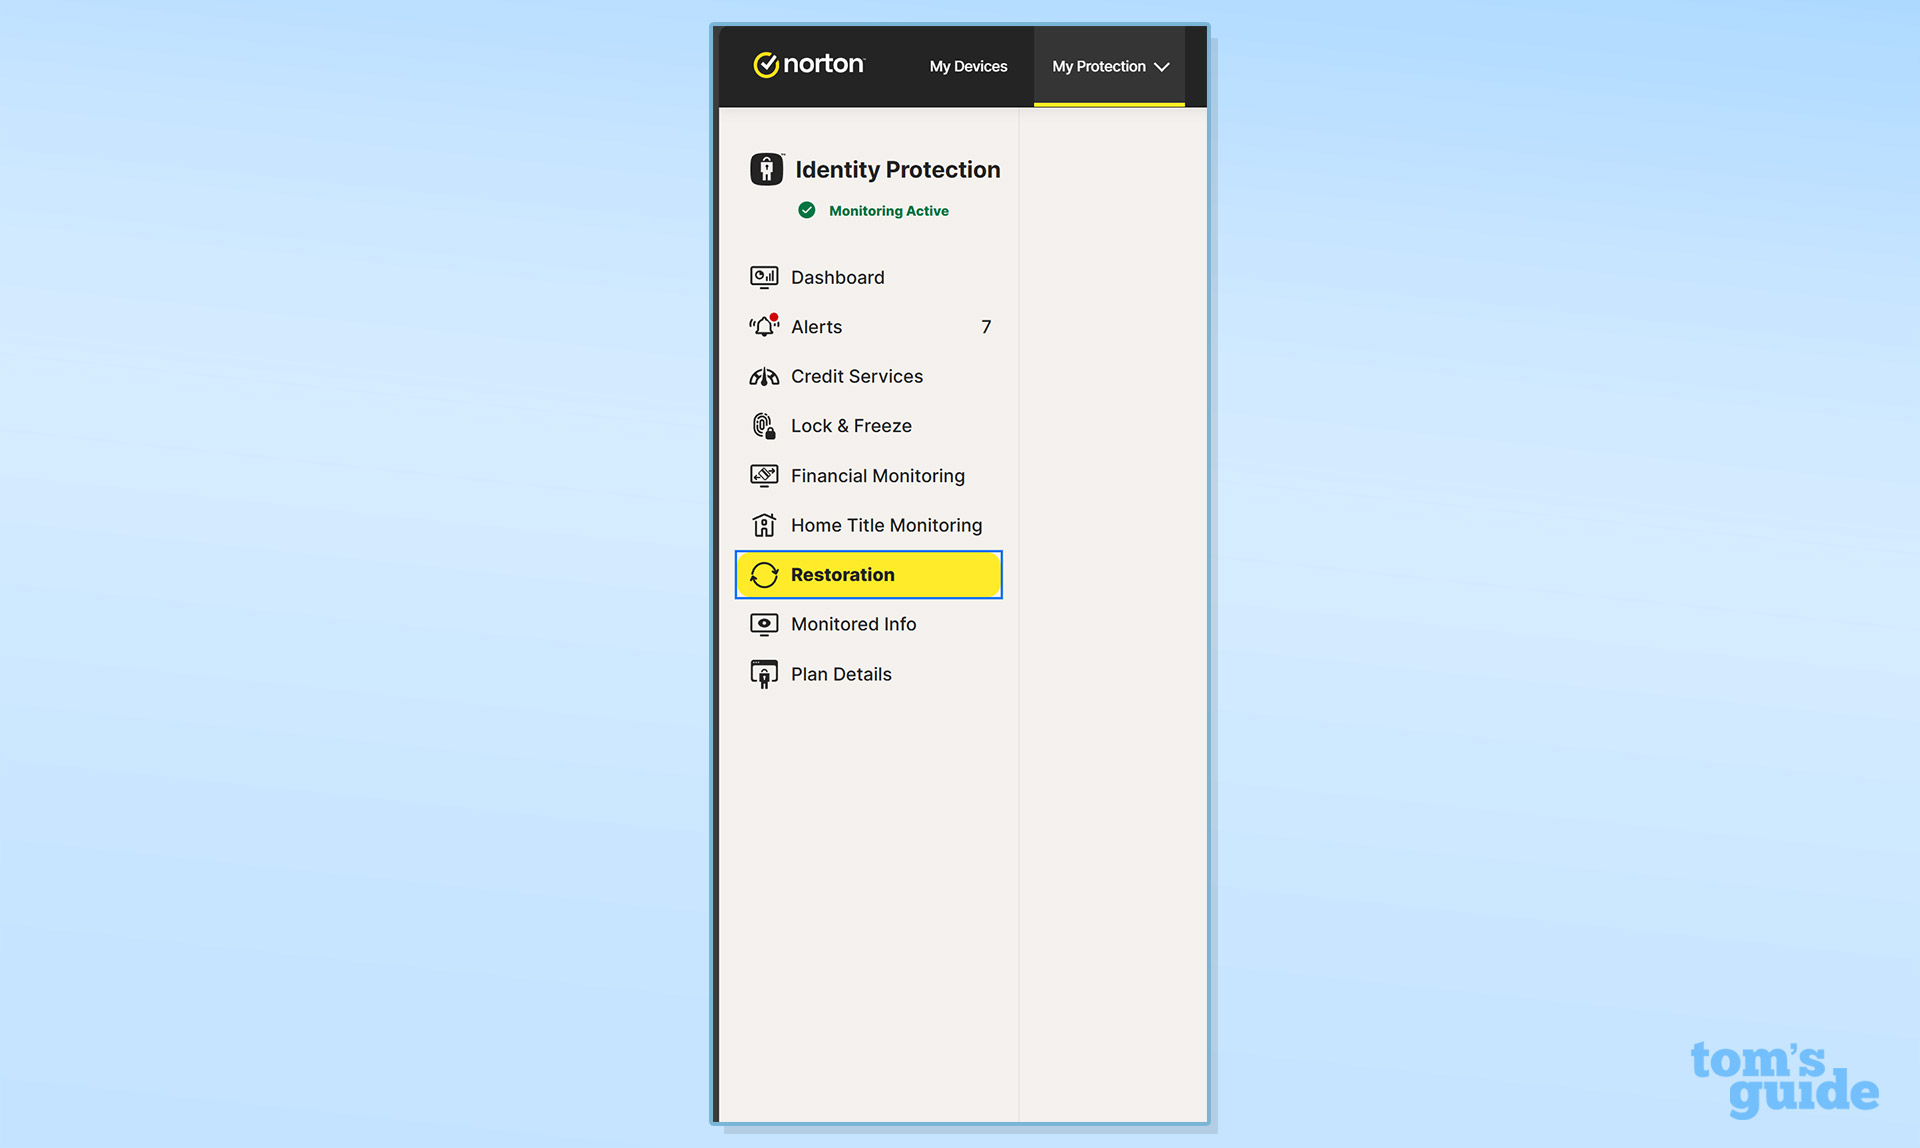This screenshot has width=1920, height=1148.
Task: Click the Plan Details icon
Action: (764, 674)
